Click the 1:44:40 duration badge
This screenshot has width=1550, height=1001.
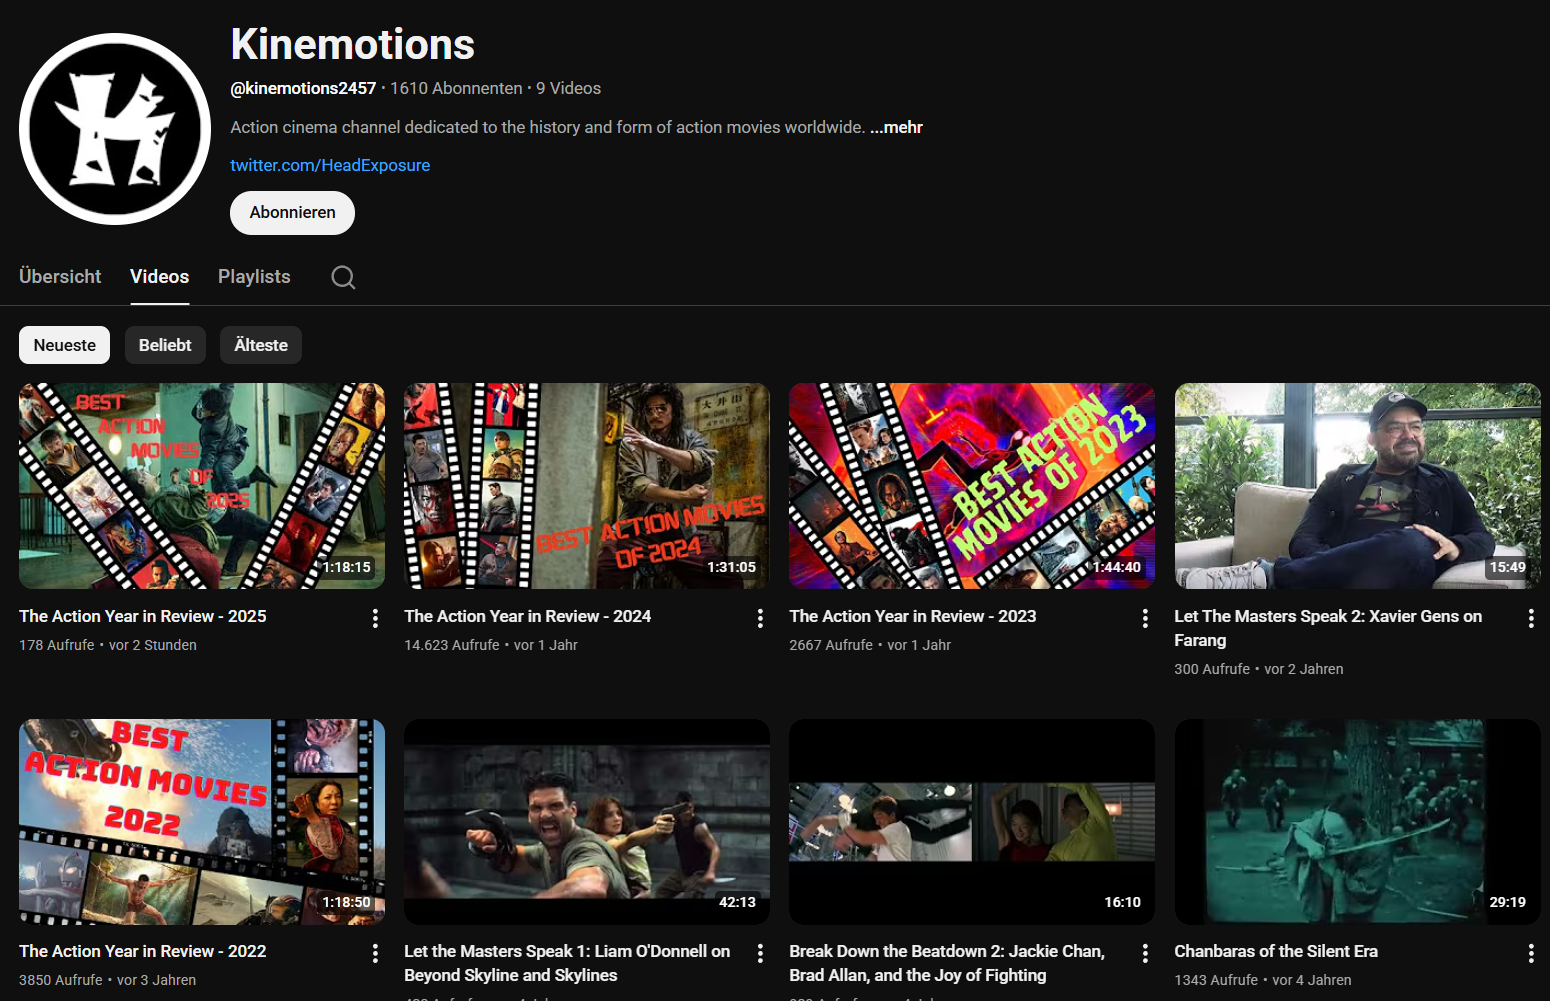pos(1117,567)
